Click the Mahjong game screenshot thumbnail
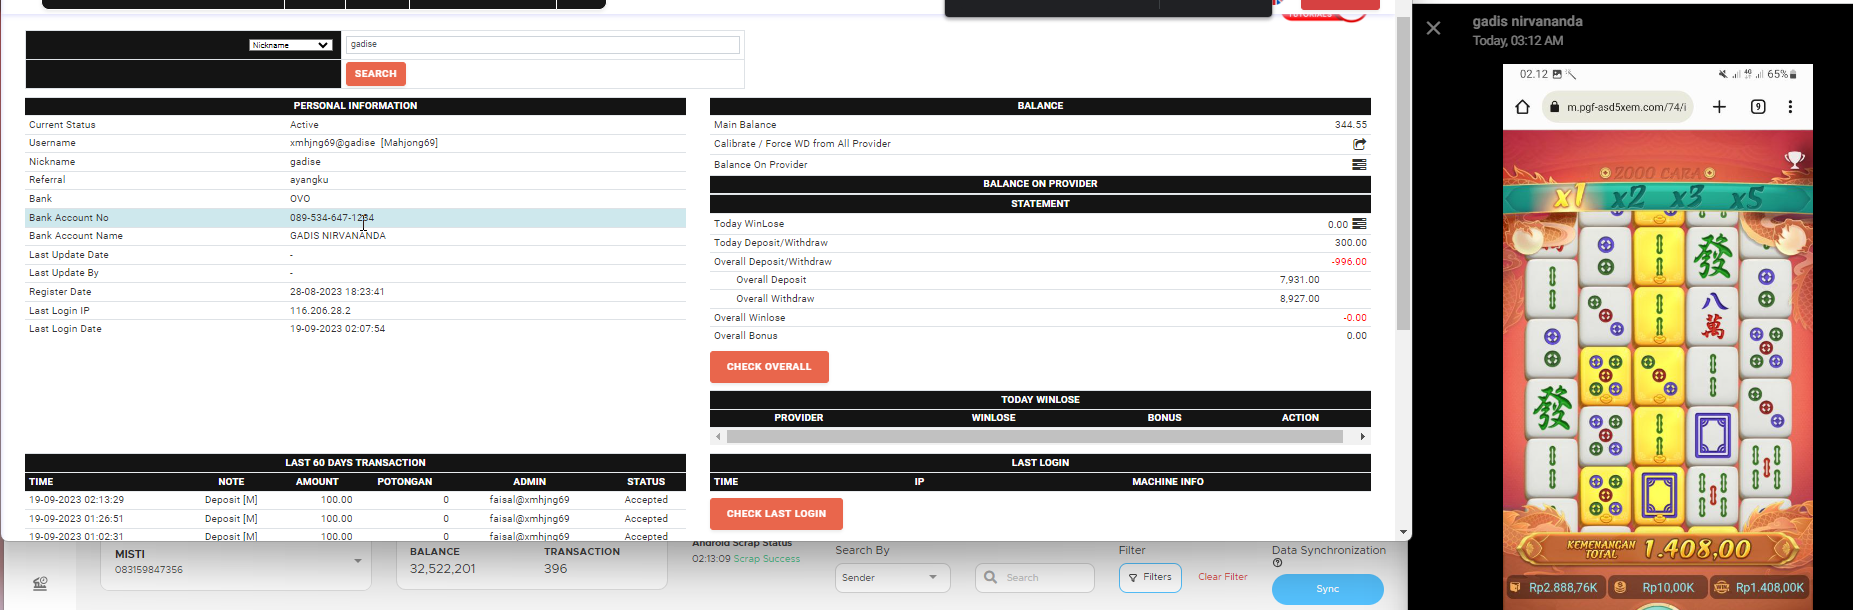 pyautogui.click(x=1658, y=337)
